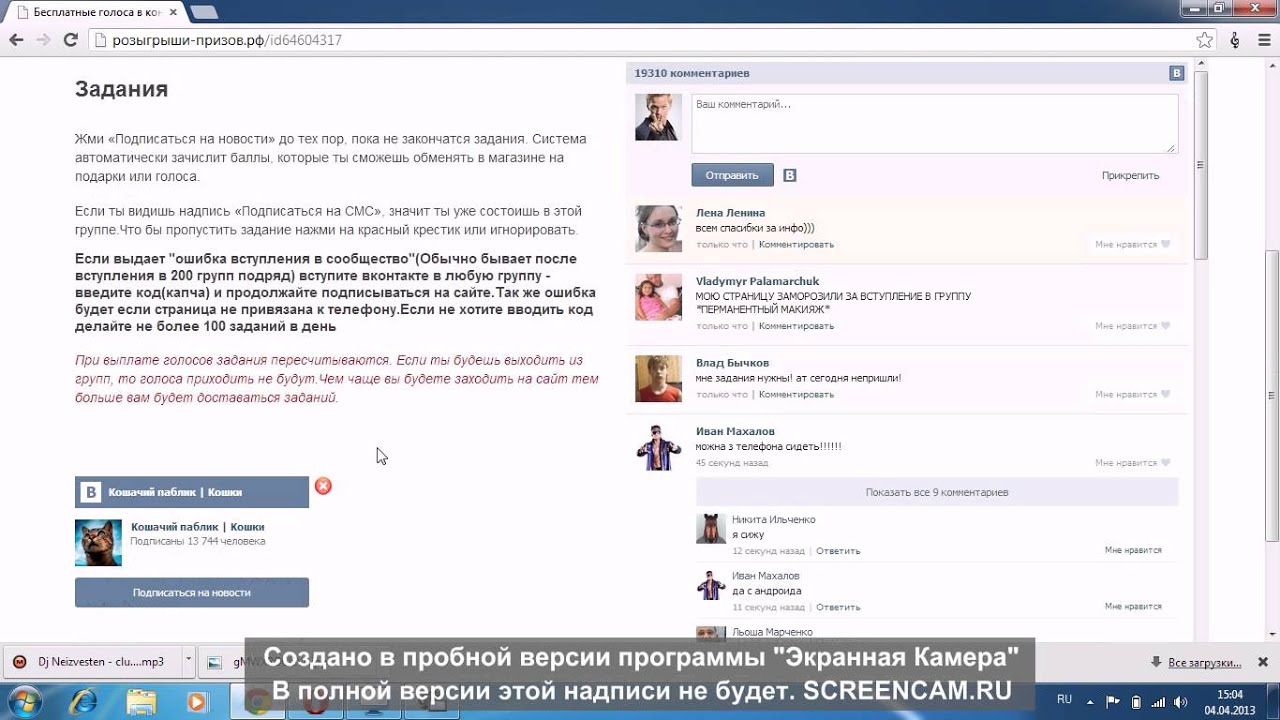Click inside the "Ваш комментарий" text box

(x=933, y=123)
